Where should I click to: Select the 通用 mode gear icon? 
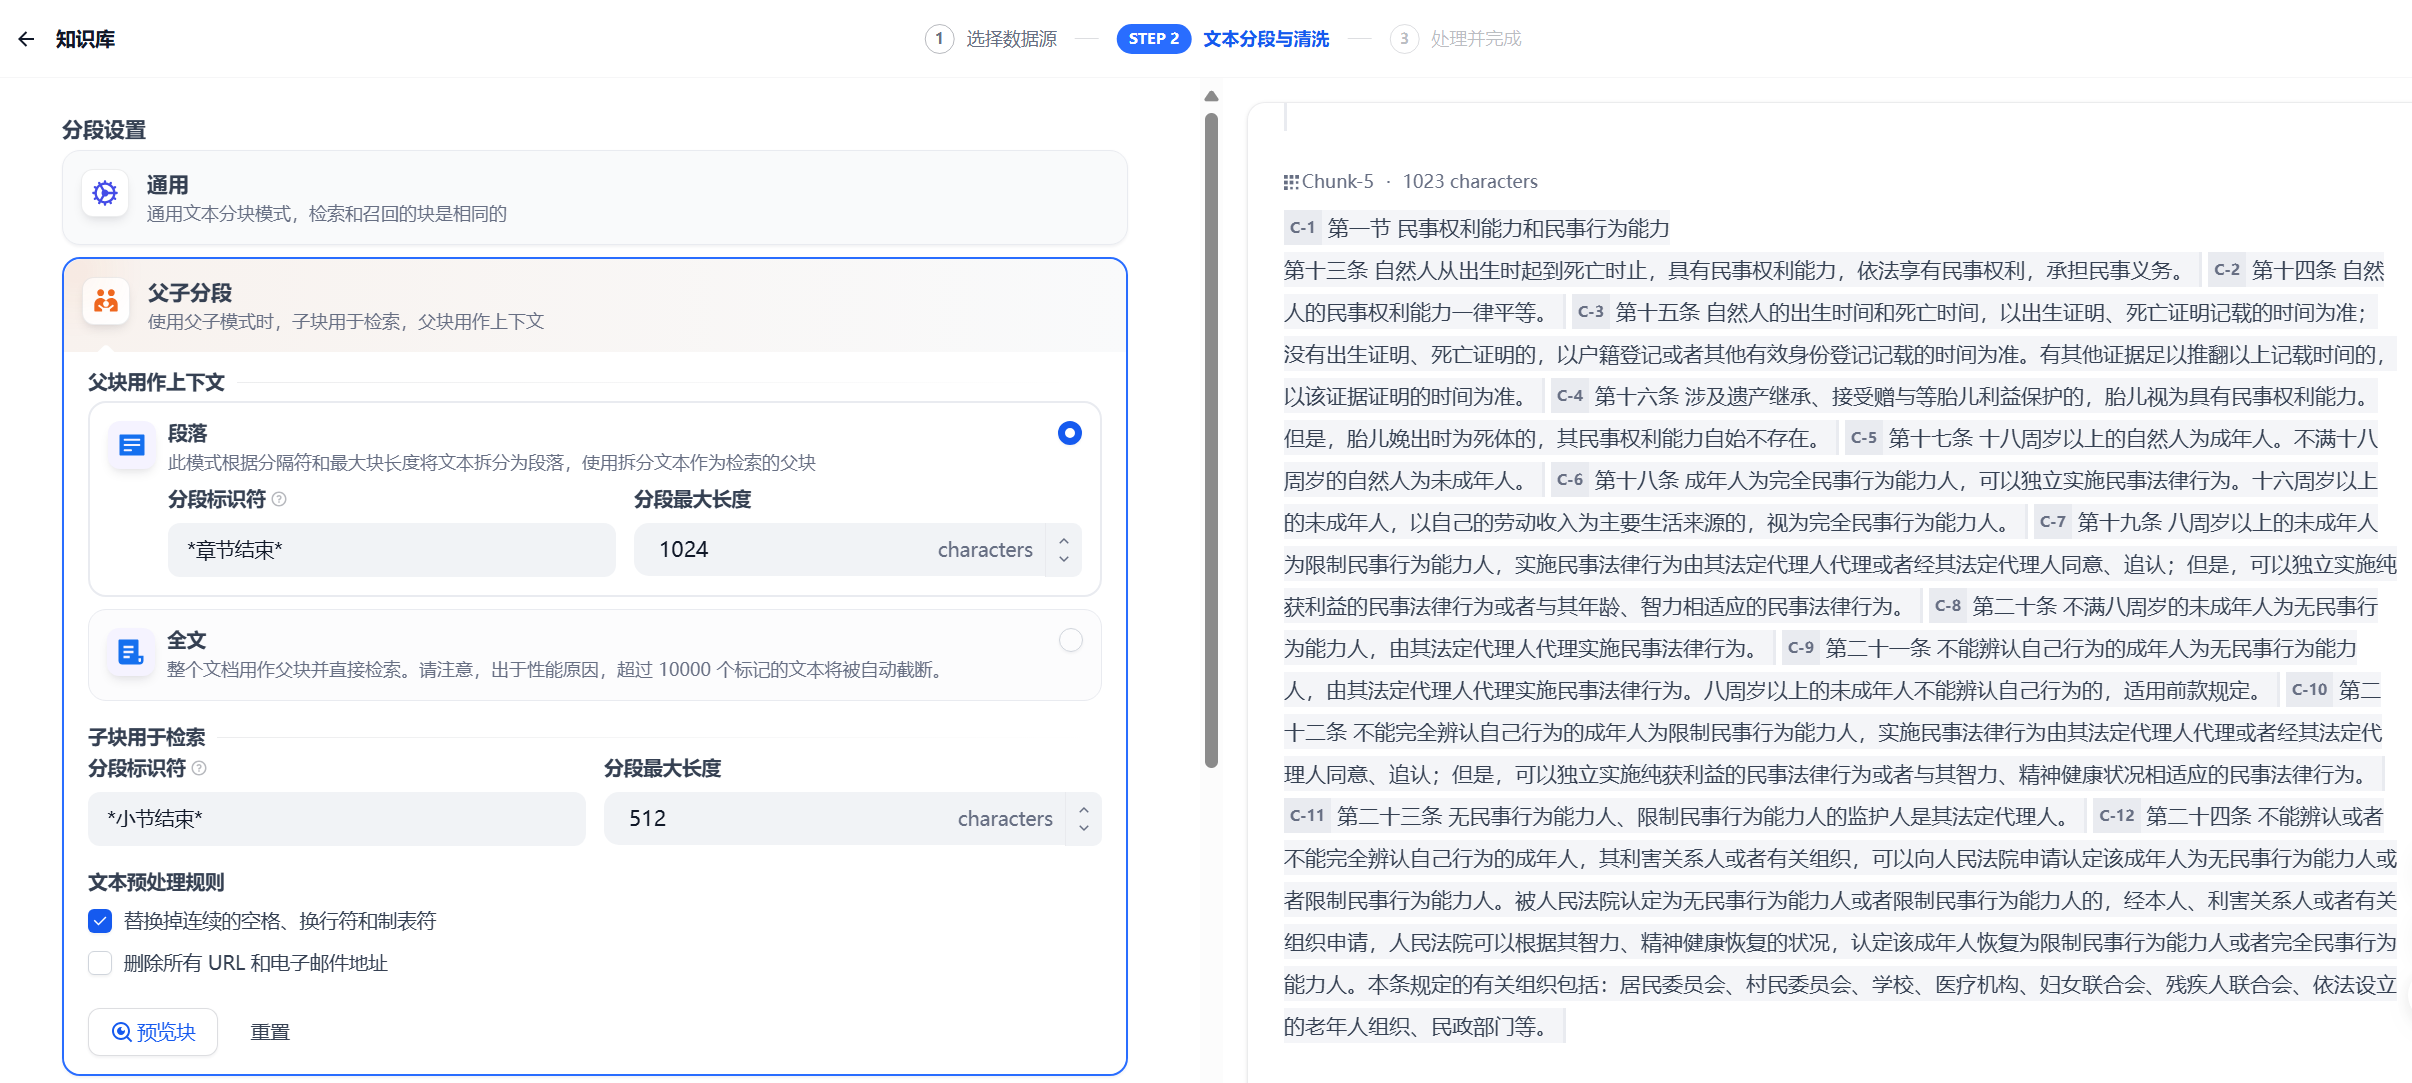pos(105,193)
